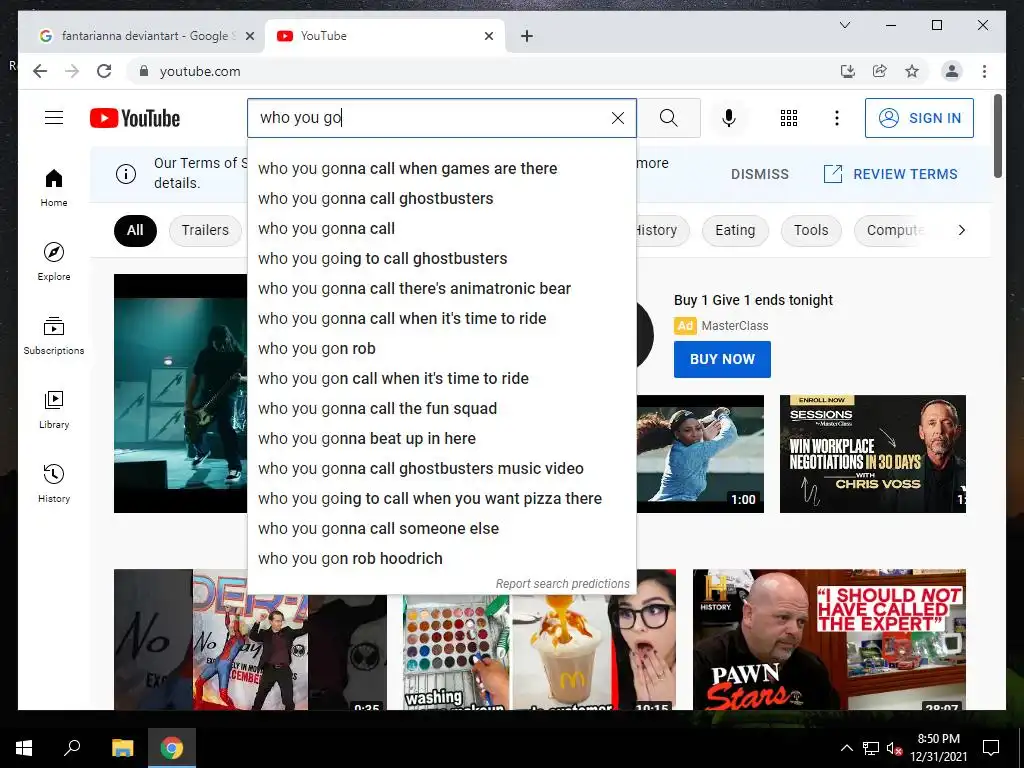Image resolution: width=1024 pixels, height=768 pixels.
Task: Go back with browser back arrow
Action: [40, 71]
